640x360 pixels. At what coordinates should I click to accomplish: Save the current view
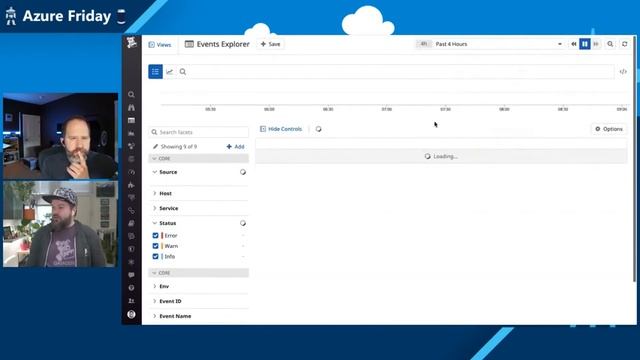(271, 44)
